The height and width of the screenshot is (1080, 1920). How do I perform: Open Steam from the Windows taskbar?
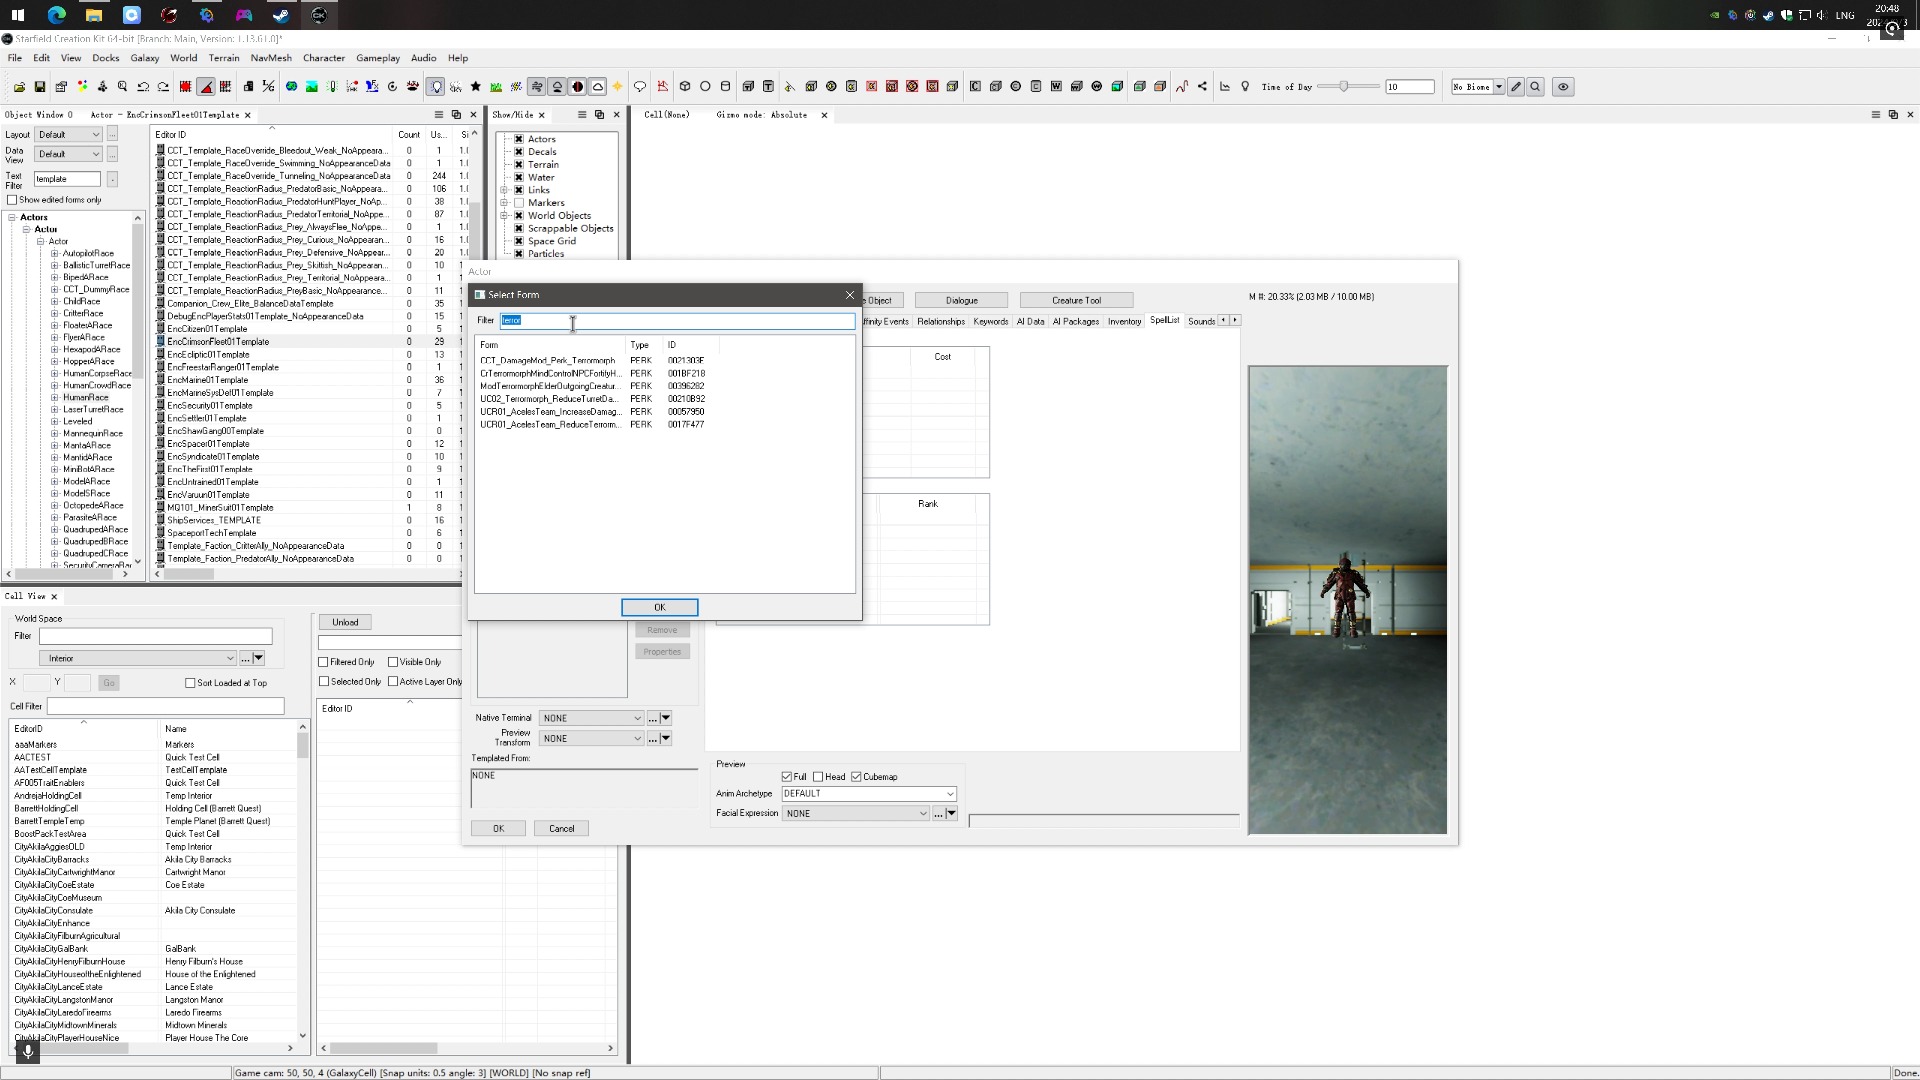click(281, 15)
